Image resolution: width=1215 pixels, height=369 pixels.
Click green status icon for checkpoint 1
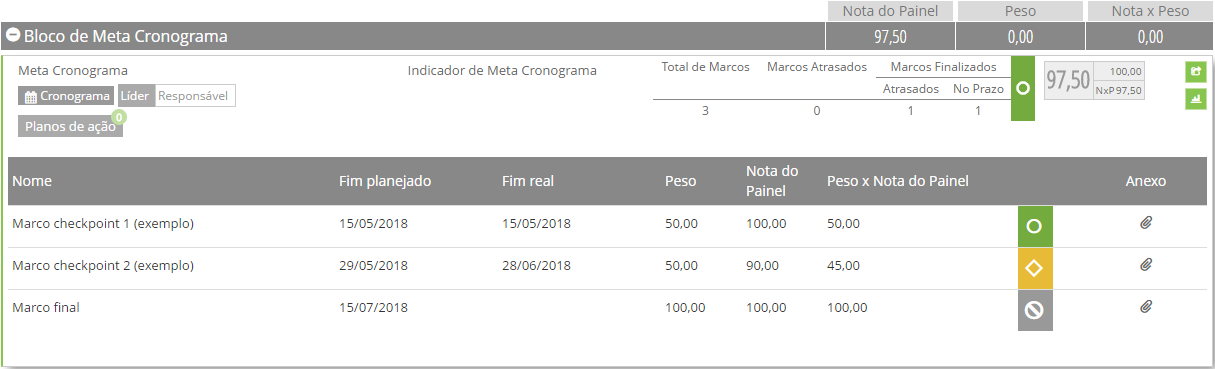click(x=1035, y=226)
